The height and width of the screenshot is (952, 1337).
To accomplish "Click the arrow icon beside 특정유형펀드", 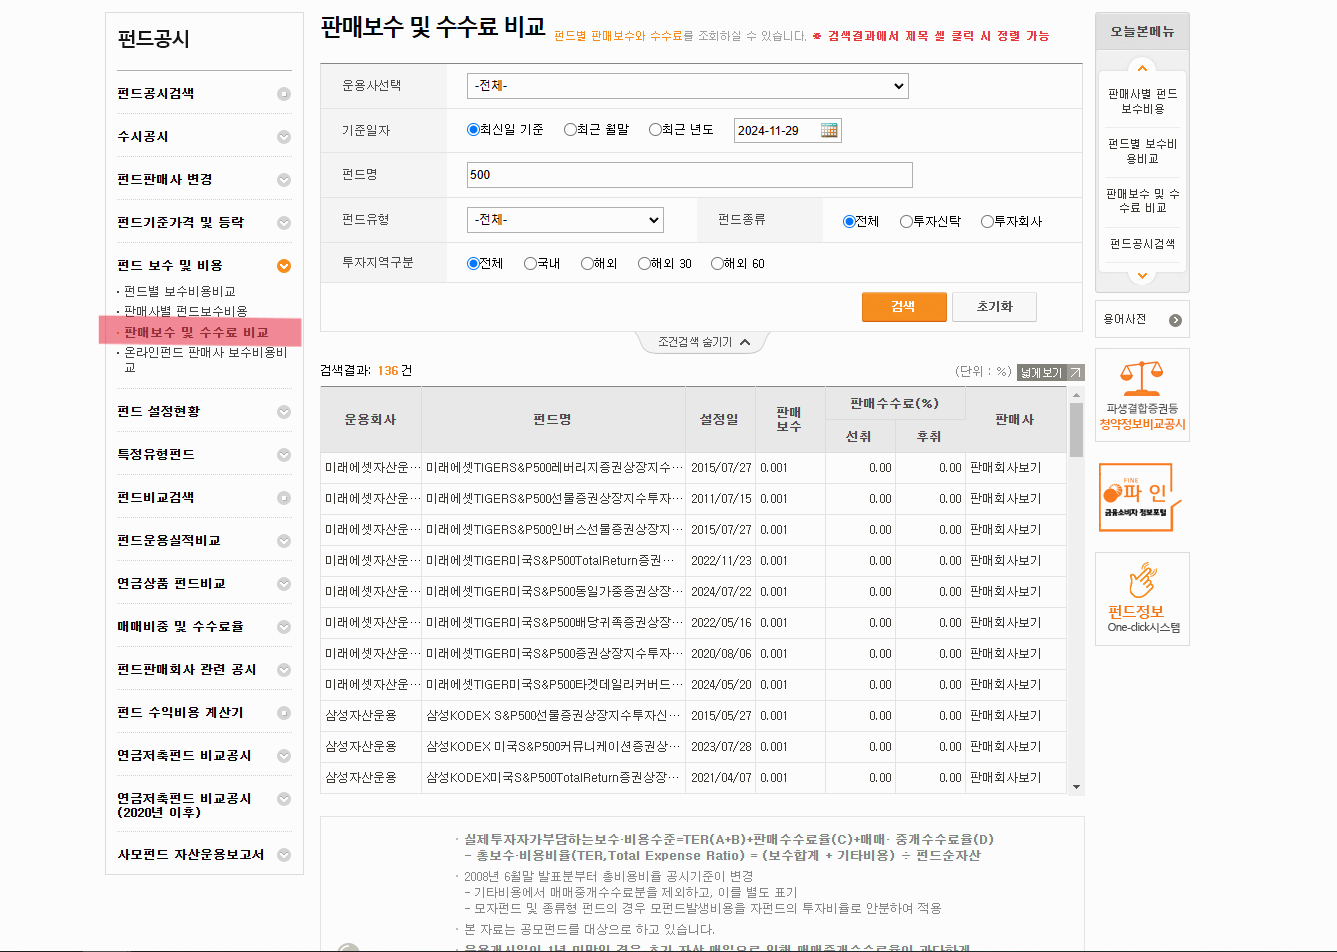I will click(x=284, y=455).
